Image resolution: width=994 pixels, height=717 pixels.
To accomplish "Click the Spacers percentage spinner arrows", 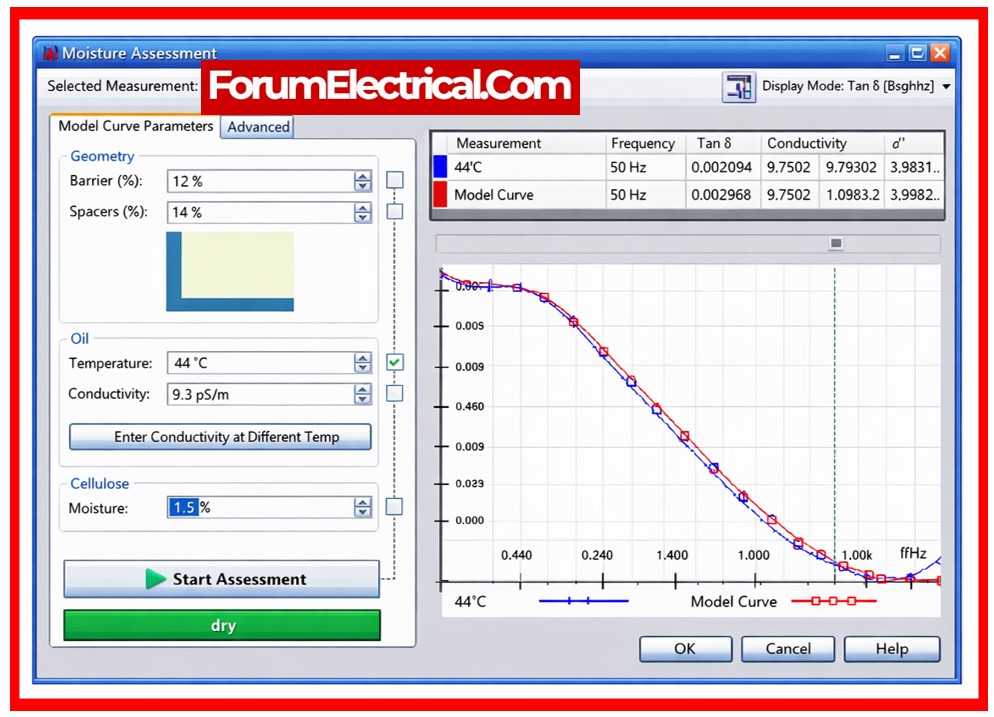I will click(362, 213).
